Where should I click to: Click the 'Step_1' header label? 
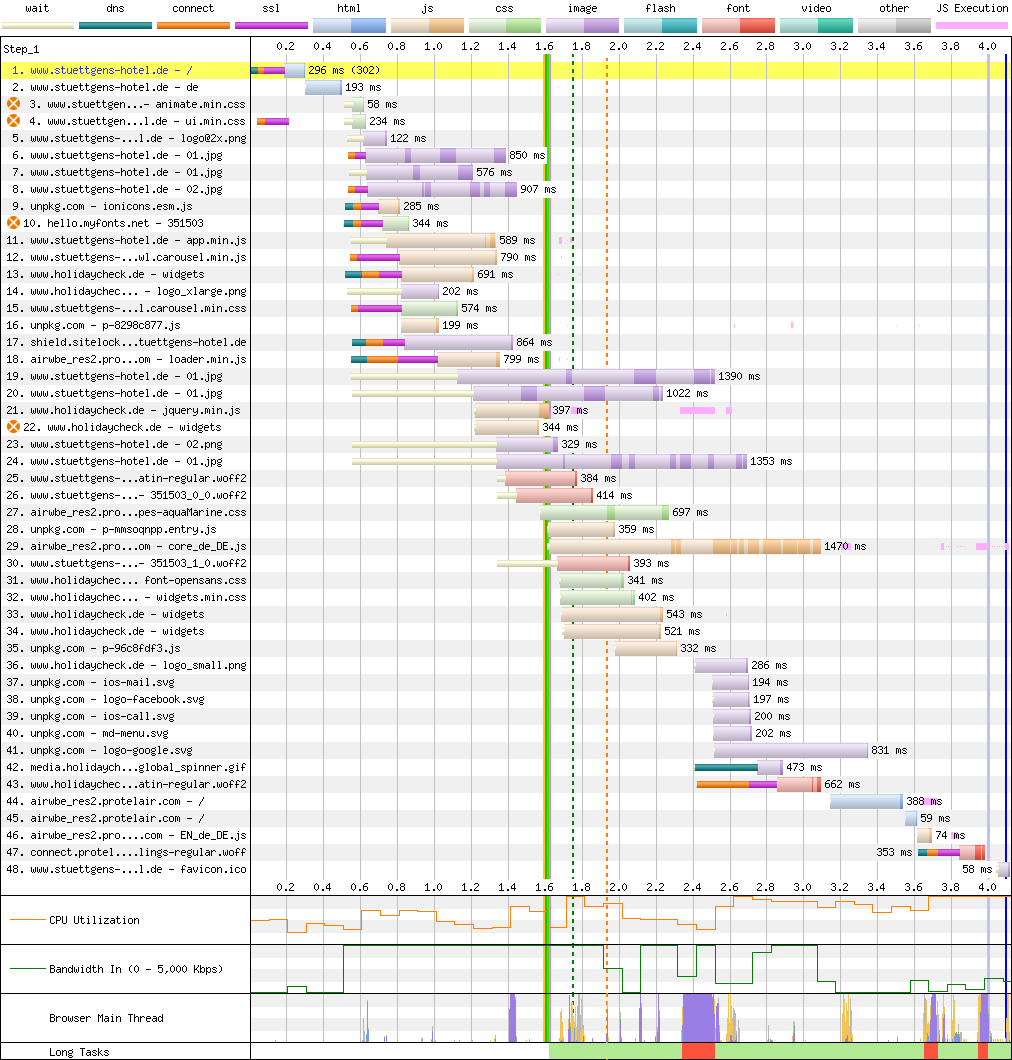click(21, 49)
